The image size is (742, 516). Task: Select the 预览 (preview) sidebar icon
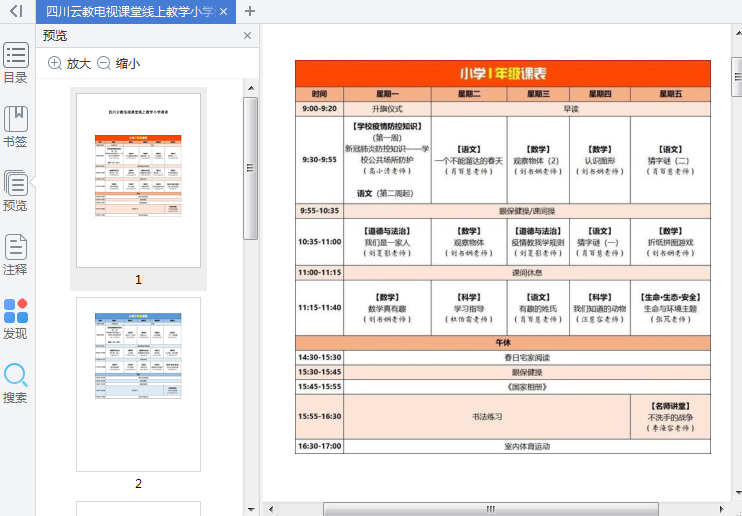16,190
